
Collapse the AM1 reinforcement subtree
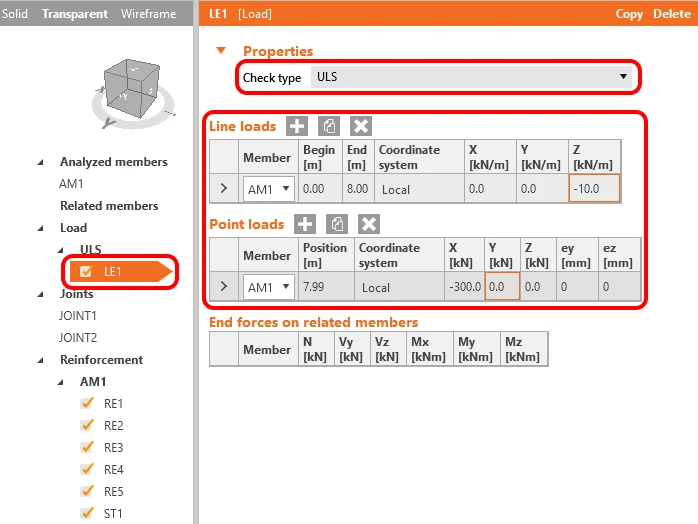click(x=61, y=382)
